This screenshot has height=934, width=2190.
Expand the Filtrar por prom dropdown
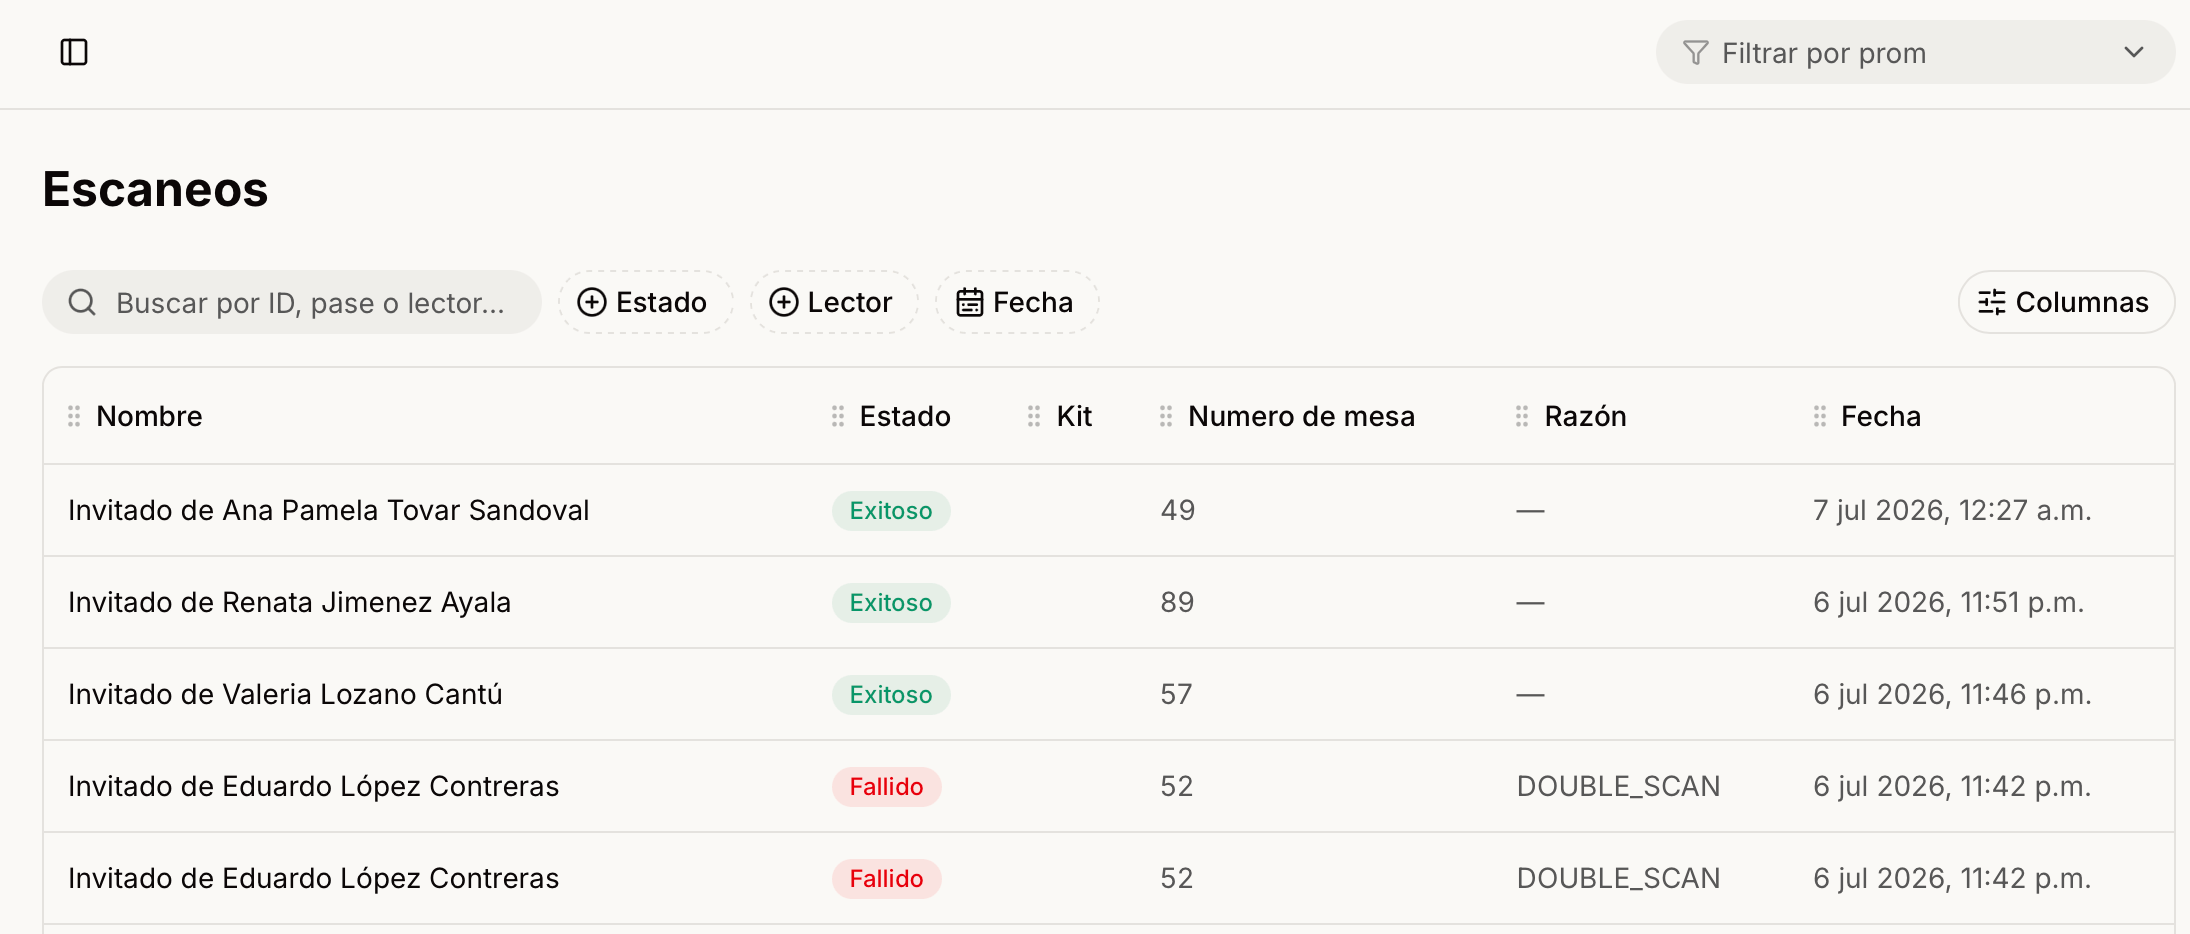pos(1915,52)
